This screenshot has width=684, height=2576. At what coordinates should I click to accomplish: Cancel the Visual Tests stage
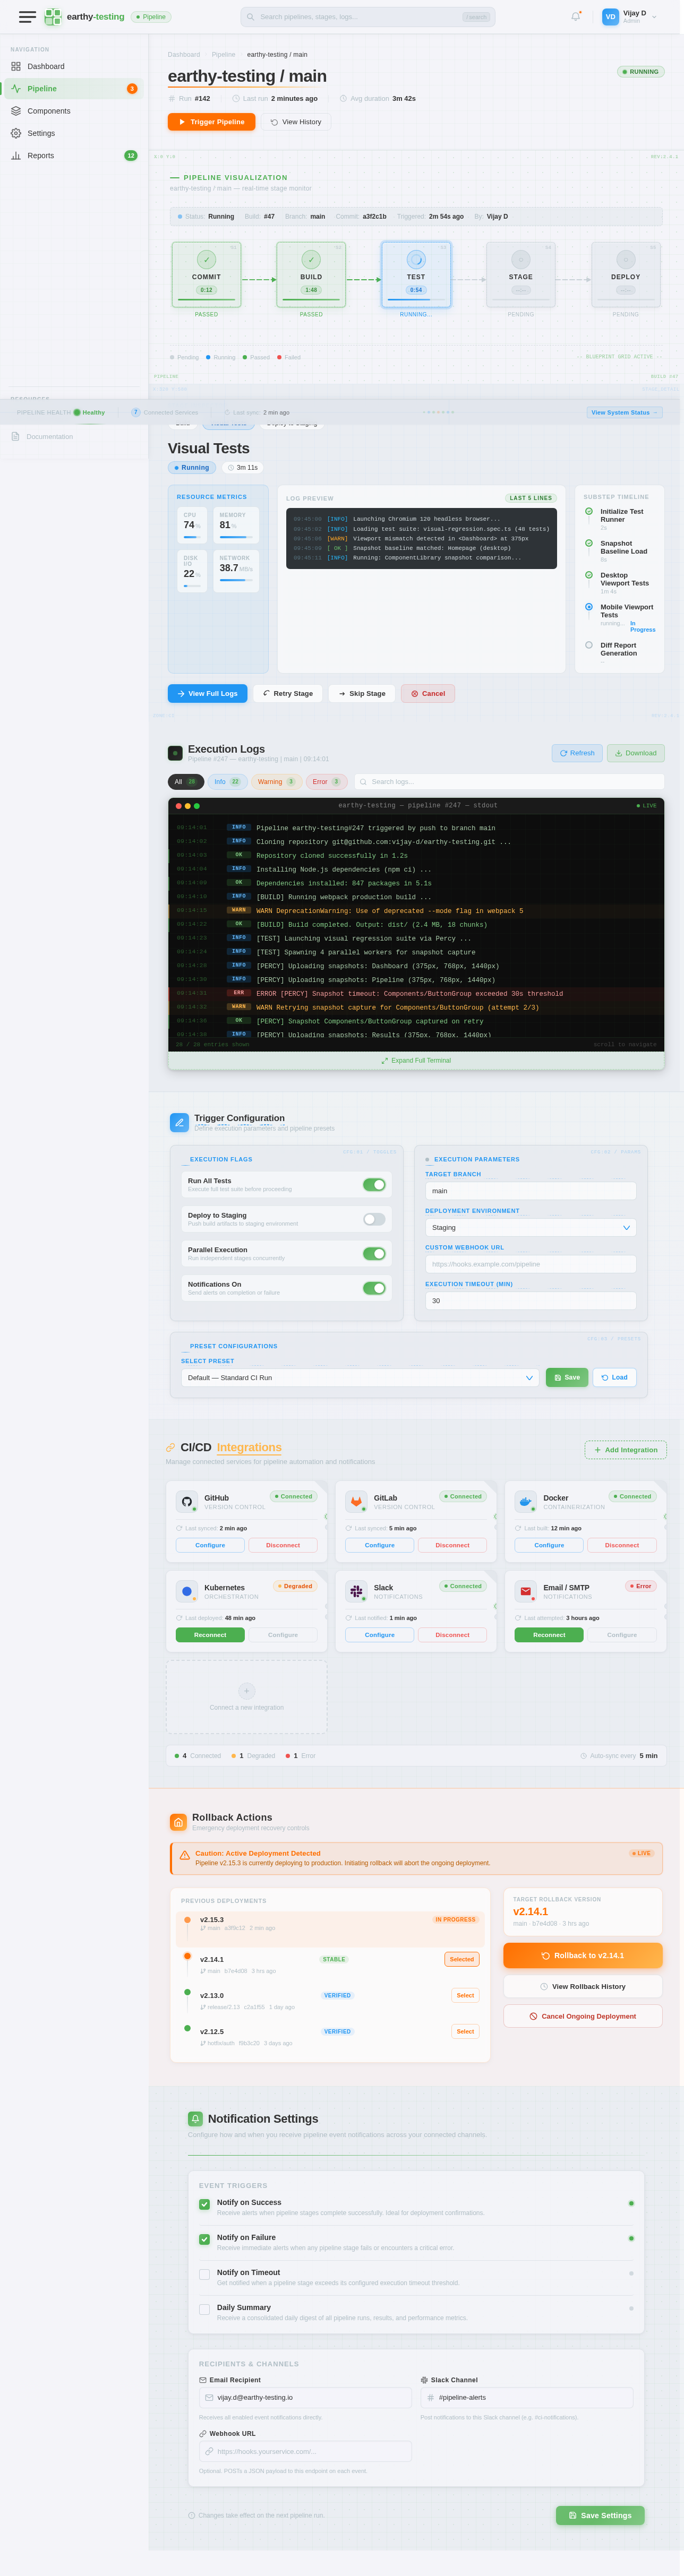(428, 693)
